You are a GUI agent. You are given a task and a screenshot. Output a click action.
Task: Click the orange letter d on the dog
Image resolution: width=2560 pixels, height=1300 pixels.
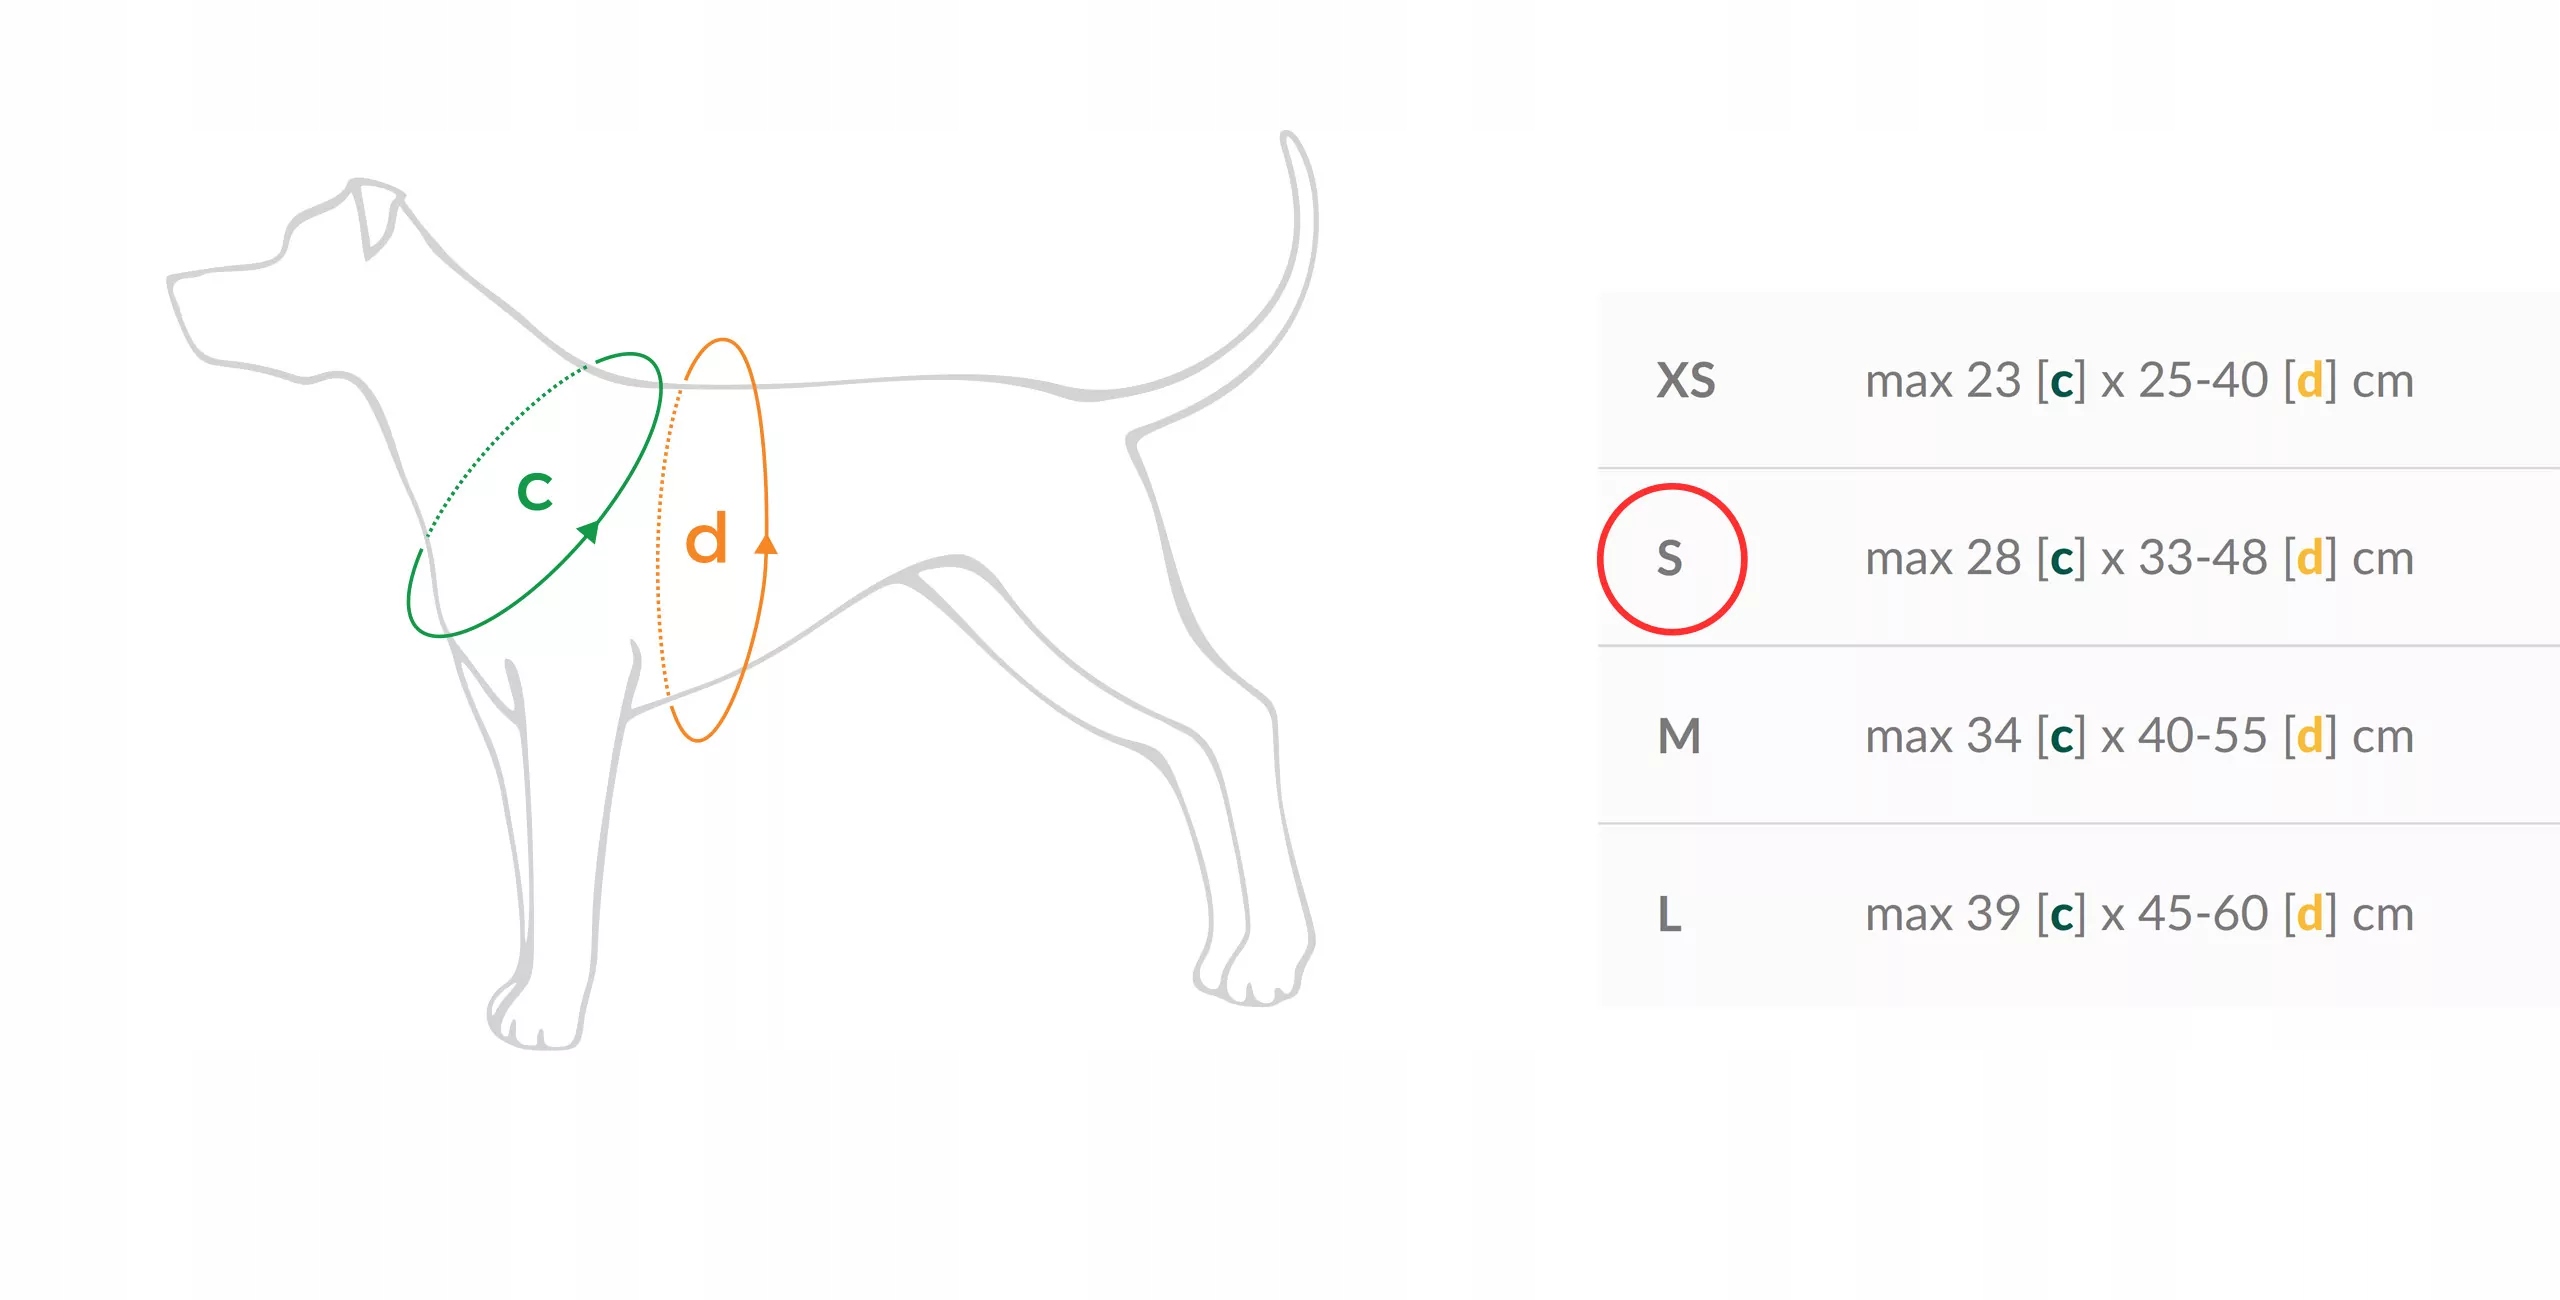point(706,540)
